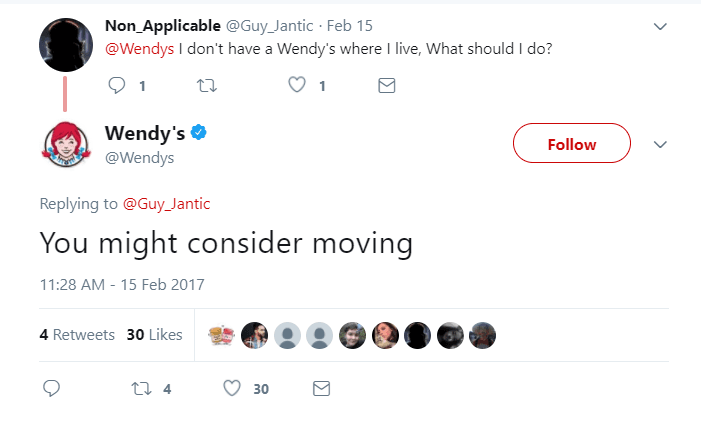Retweet Wendy's reply tweet
This screenshot has height=425, width=701.
[141, 388]
